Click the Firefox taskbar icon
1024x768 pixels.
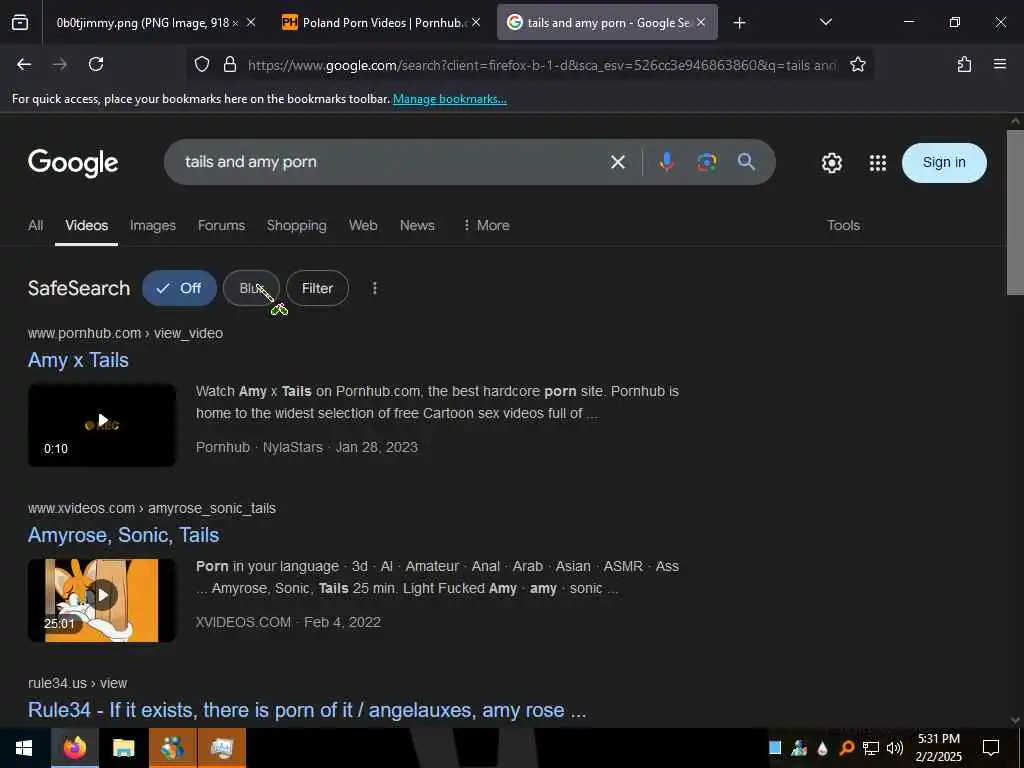click(x=74, y=748)
